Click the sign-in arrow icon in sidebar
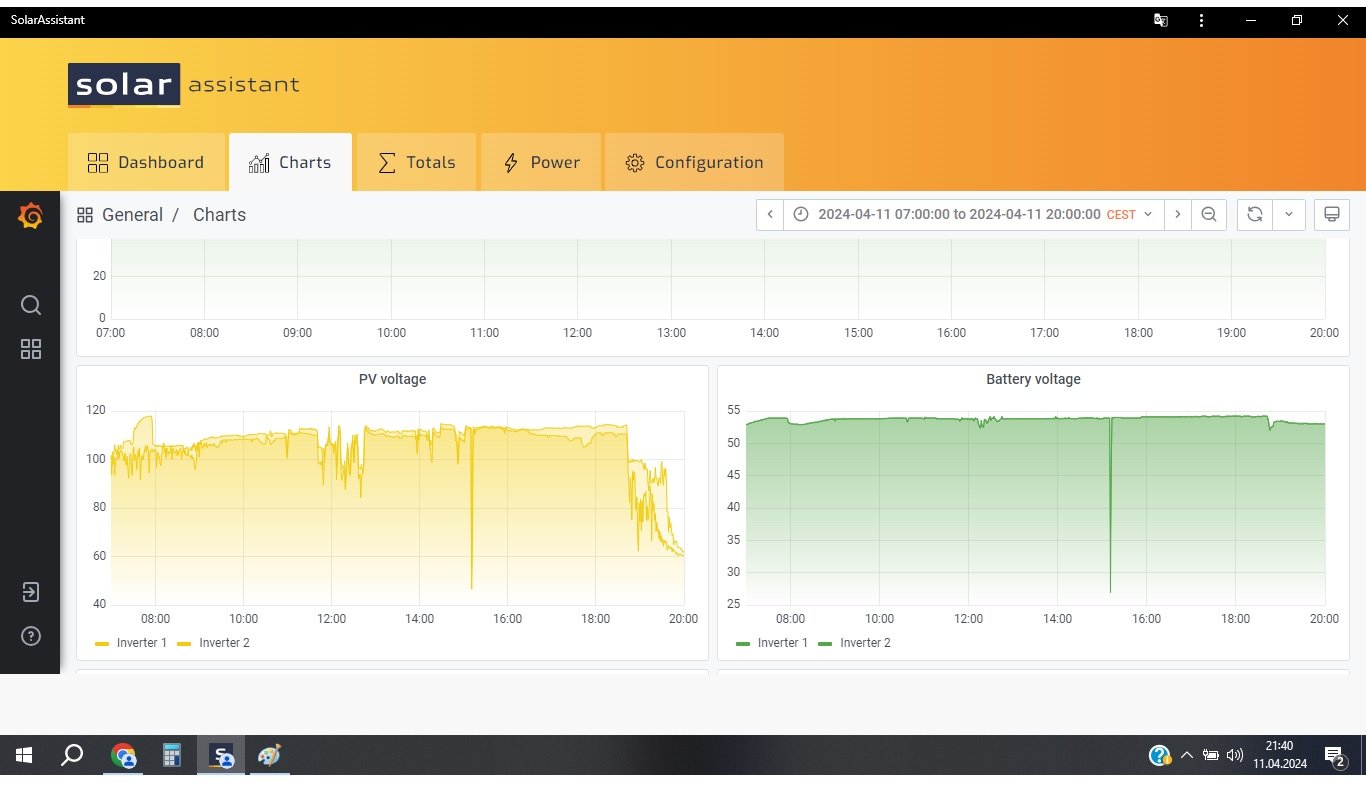This screenshot has height=801, width=1366. point(31,592)
